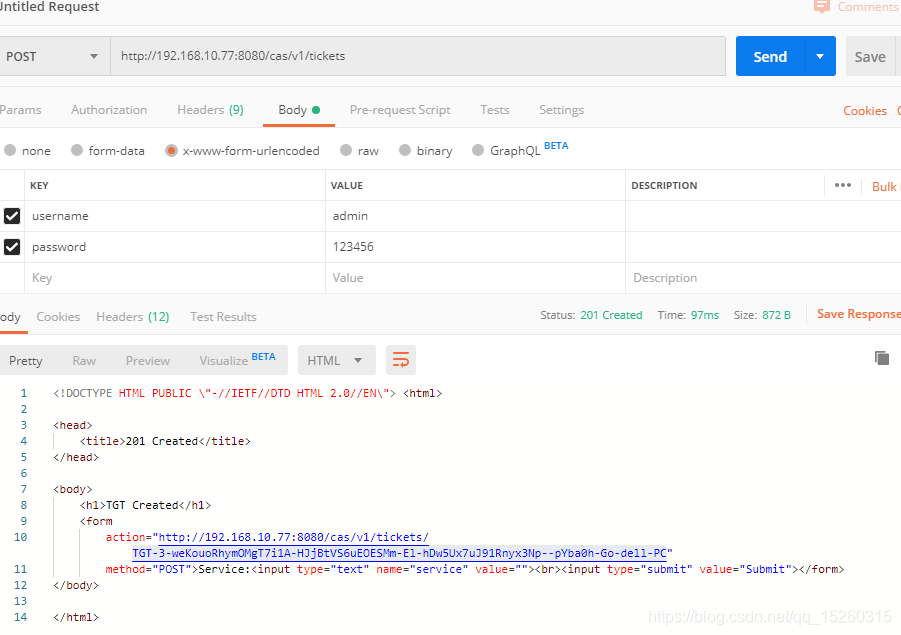Viewport: 901px width, 635px height.
Task: Uncheck the password parameter row
Action: [12, 247]
